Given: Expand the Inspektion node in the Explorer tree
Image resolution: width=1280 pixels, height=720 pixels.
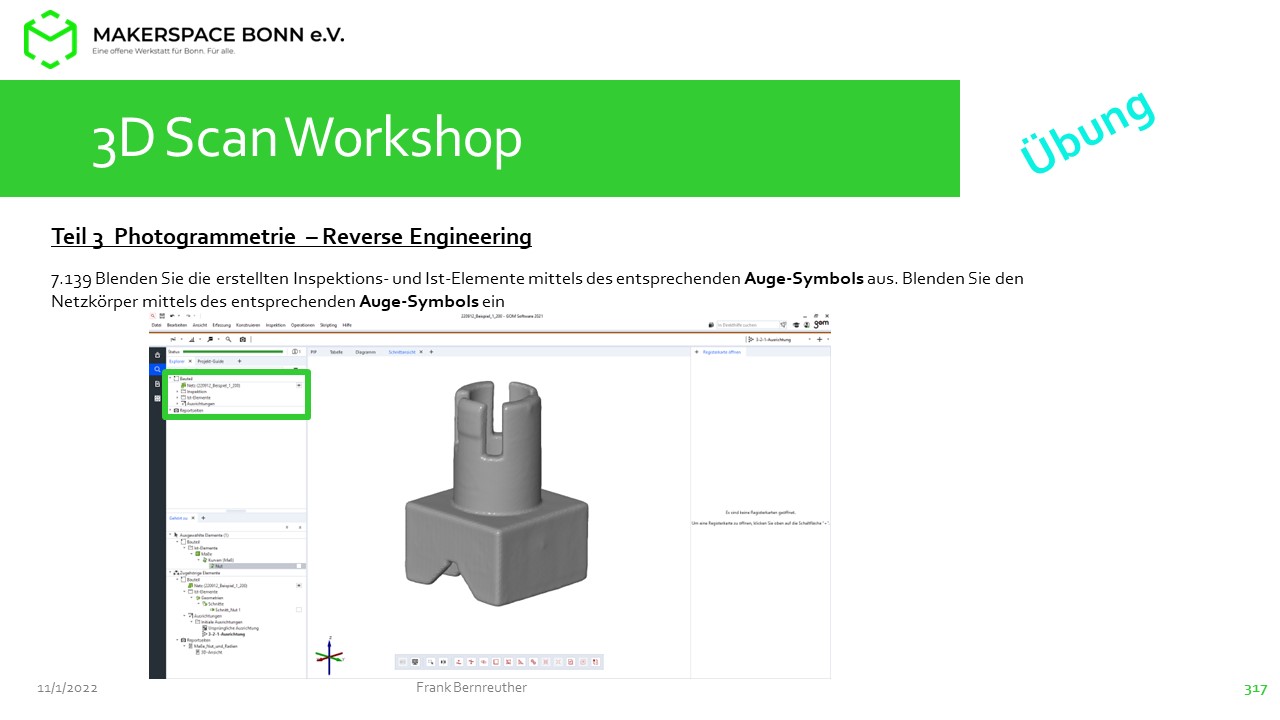Looking at the screenshot, I should 177,391.
